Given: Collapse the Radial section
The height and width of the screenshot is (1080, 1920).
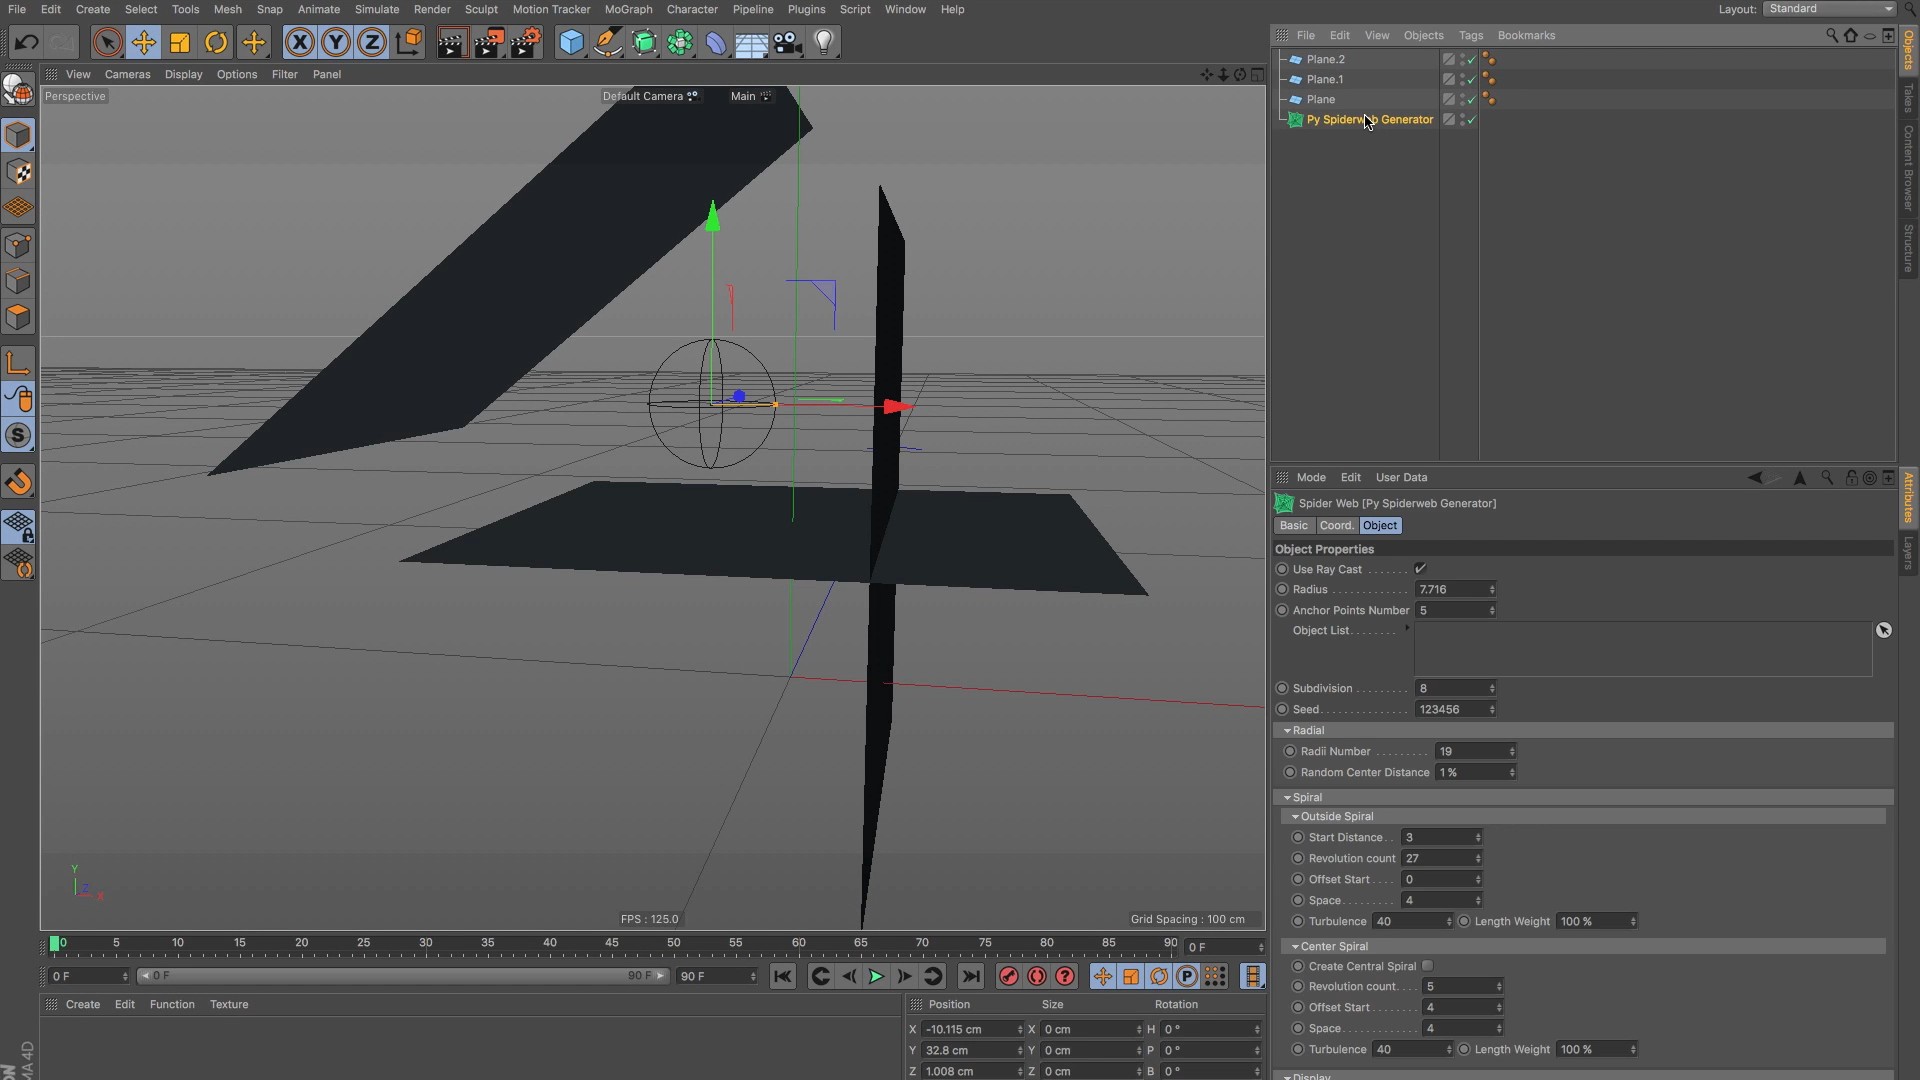Looking at the screenshot, I should pyautogui.click(x=1288, y=731).
